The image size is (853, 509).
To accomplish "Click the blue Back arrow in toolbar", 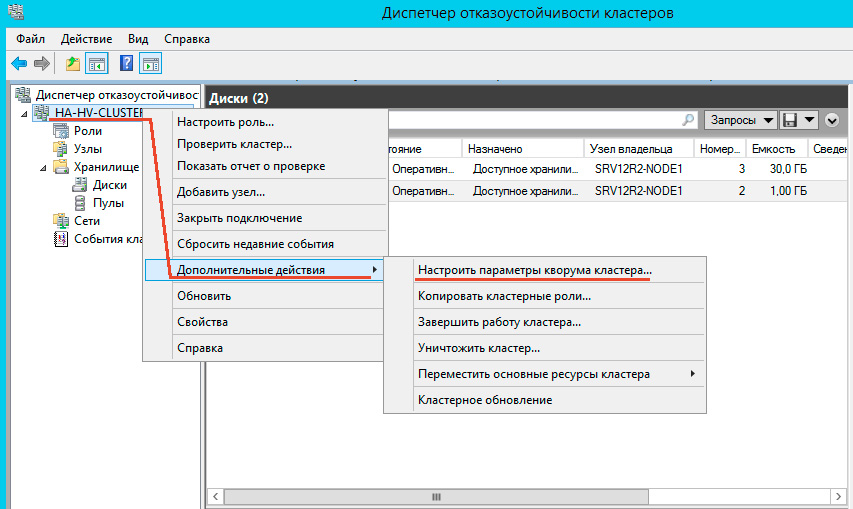I will [18, 64].
